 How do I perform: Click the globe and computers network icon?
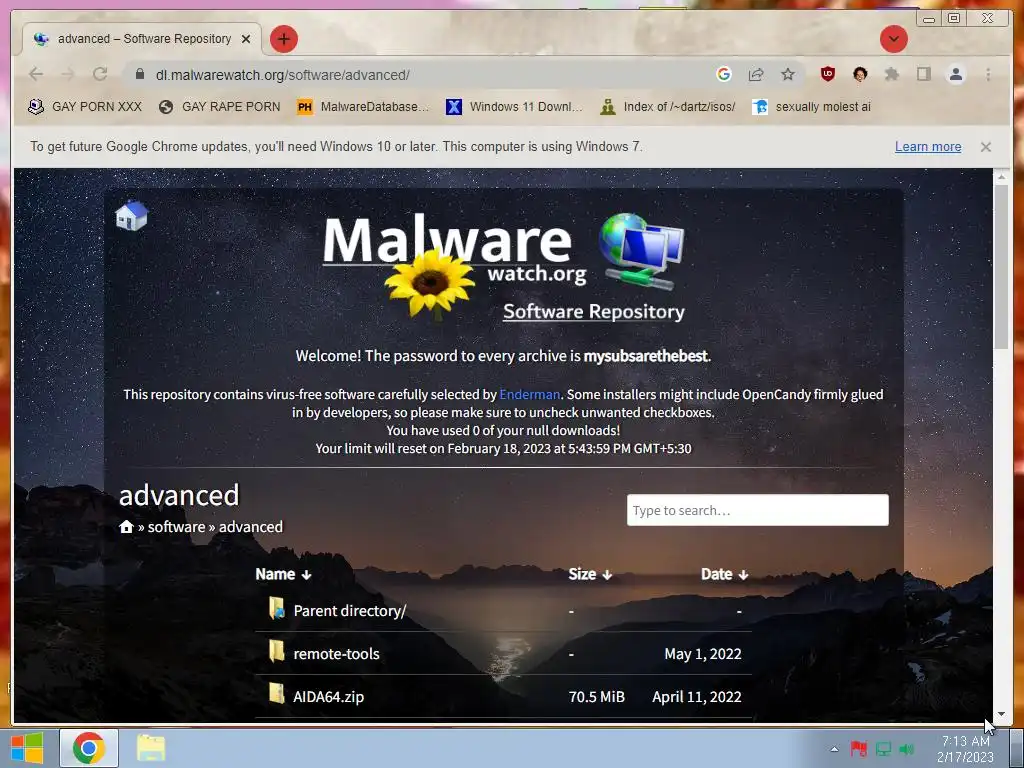click(x=641, y=251)
